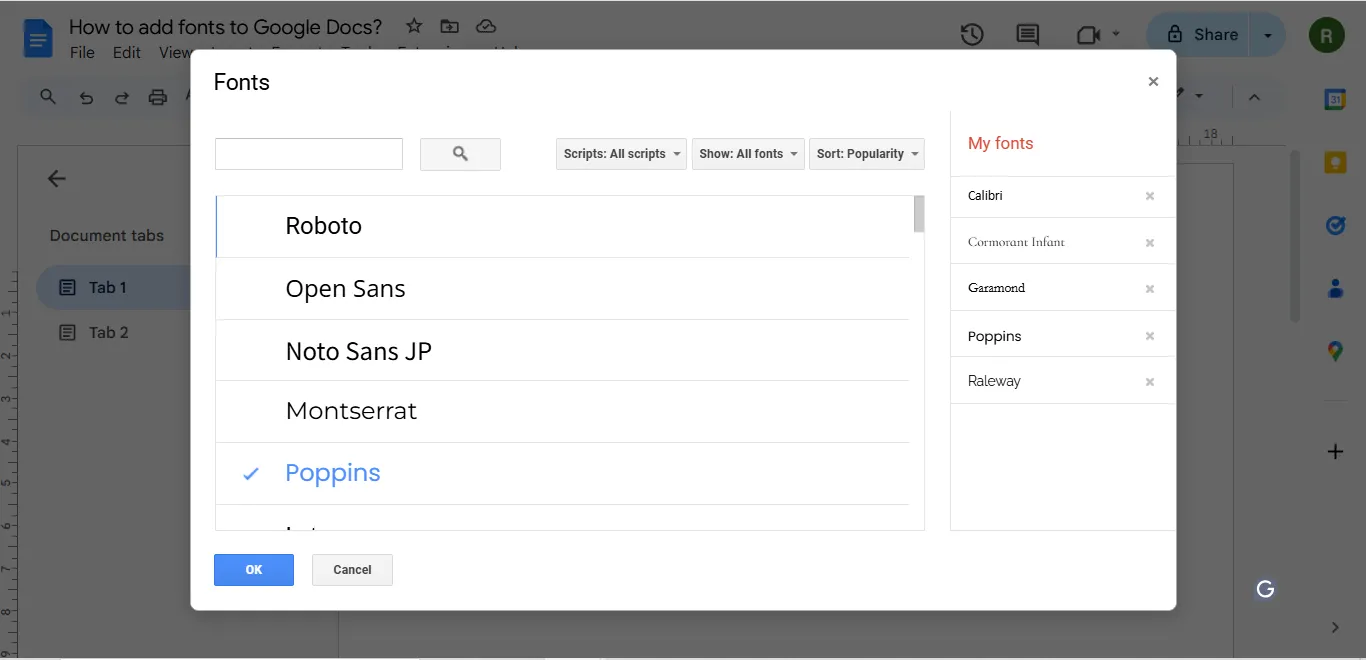Screen dimensions: 1366x660
Task: Click Calibri in My fonts
Action: pos(985,196)
